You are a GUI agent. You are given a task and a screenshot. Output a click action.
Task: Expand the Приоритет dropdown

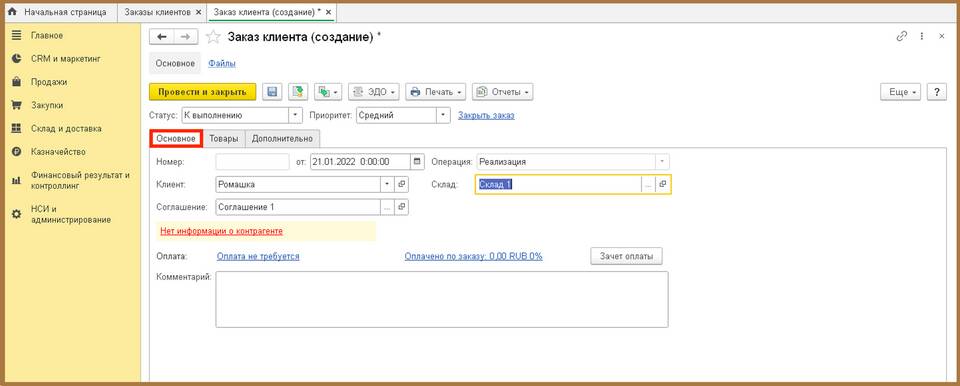(444, 115)
